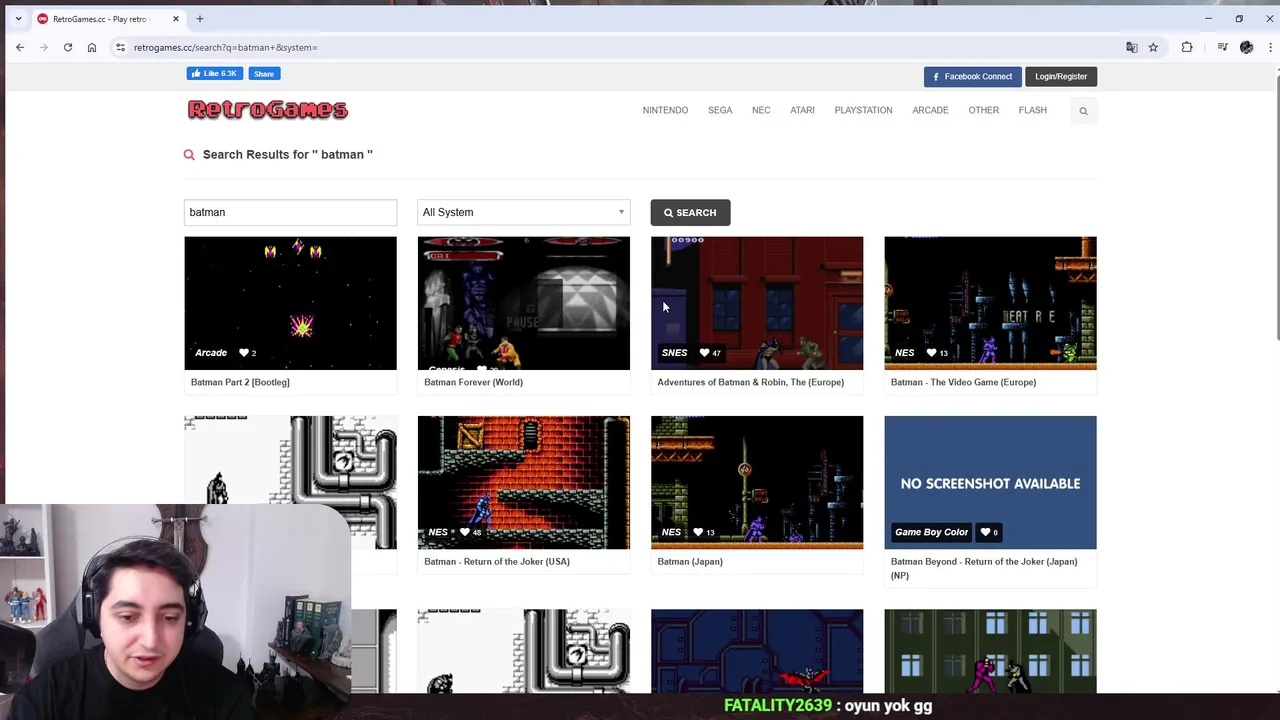1280x720 pixels.
Task: Click heart icon on Return of the Joker card
Action: (464, 532)
